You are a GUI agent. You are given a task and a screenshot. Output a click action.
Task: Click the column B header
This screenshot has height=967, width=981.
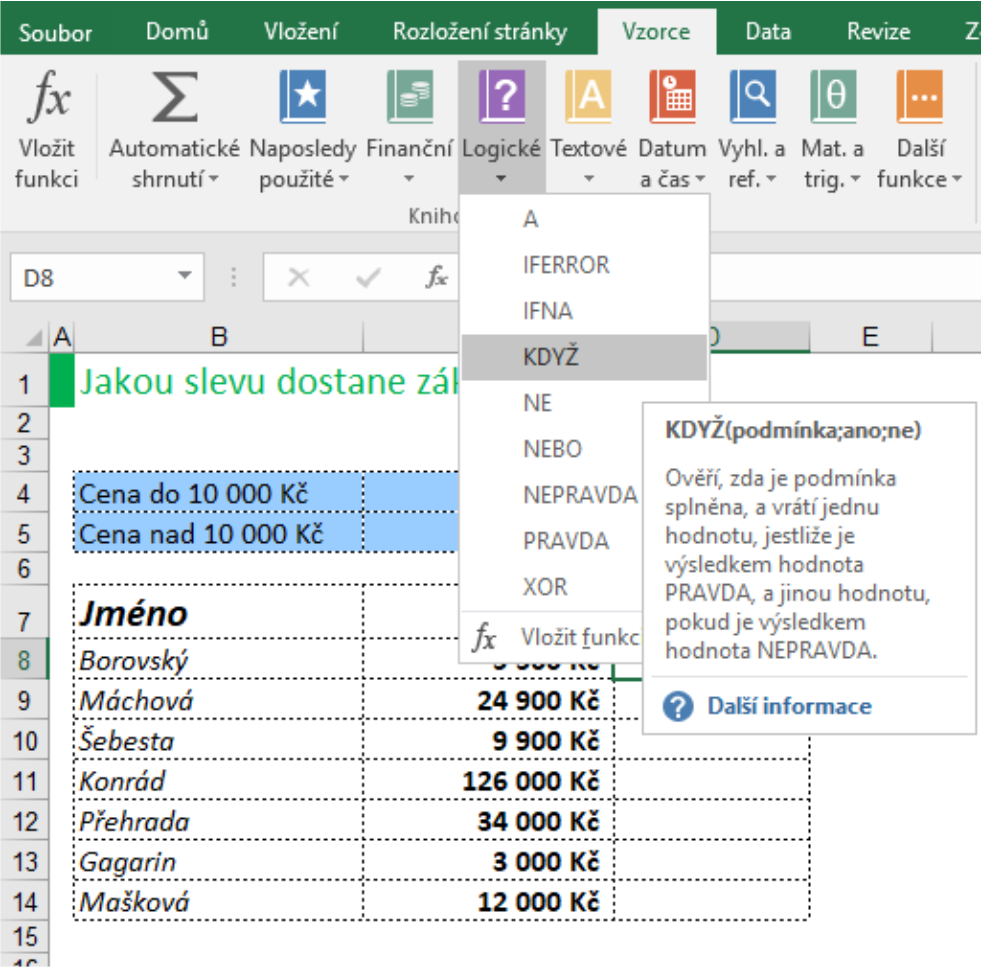coord(218,338)
